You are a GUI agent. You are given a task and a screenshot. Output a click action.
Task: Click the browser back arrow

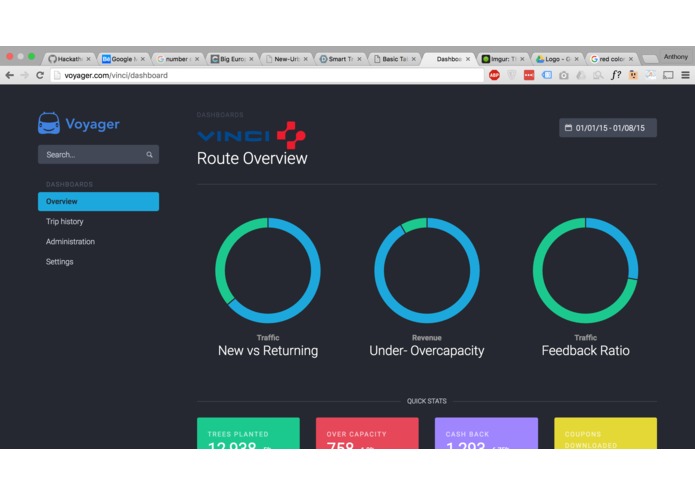pos(10,75)
